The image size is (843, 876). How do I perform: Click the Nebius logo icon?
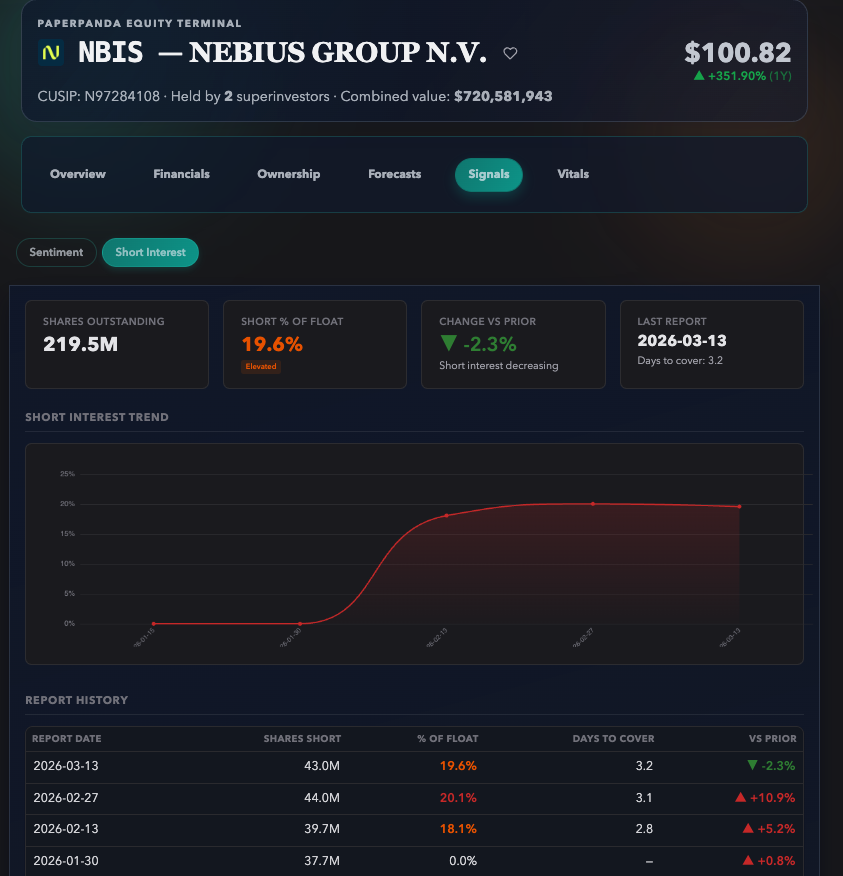point(51,53)
